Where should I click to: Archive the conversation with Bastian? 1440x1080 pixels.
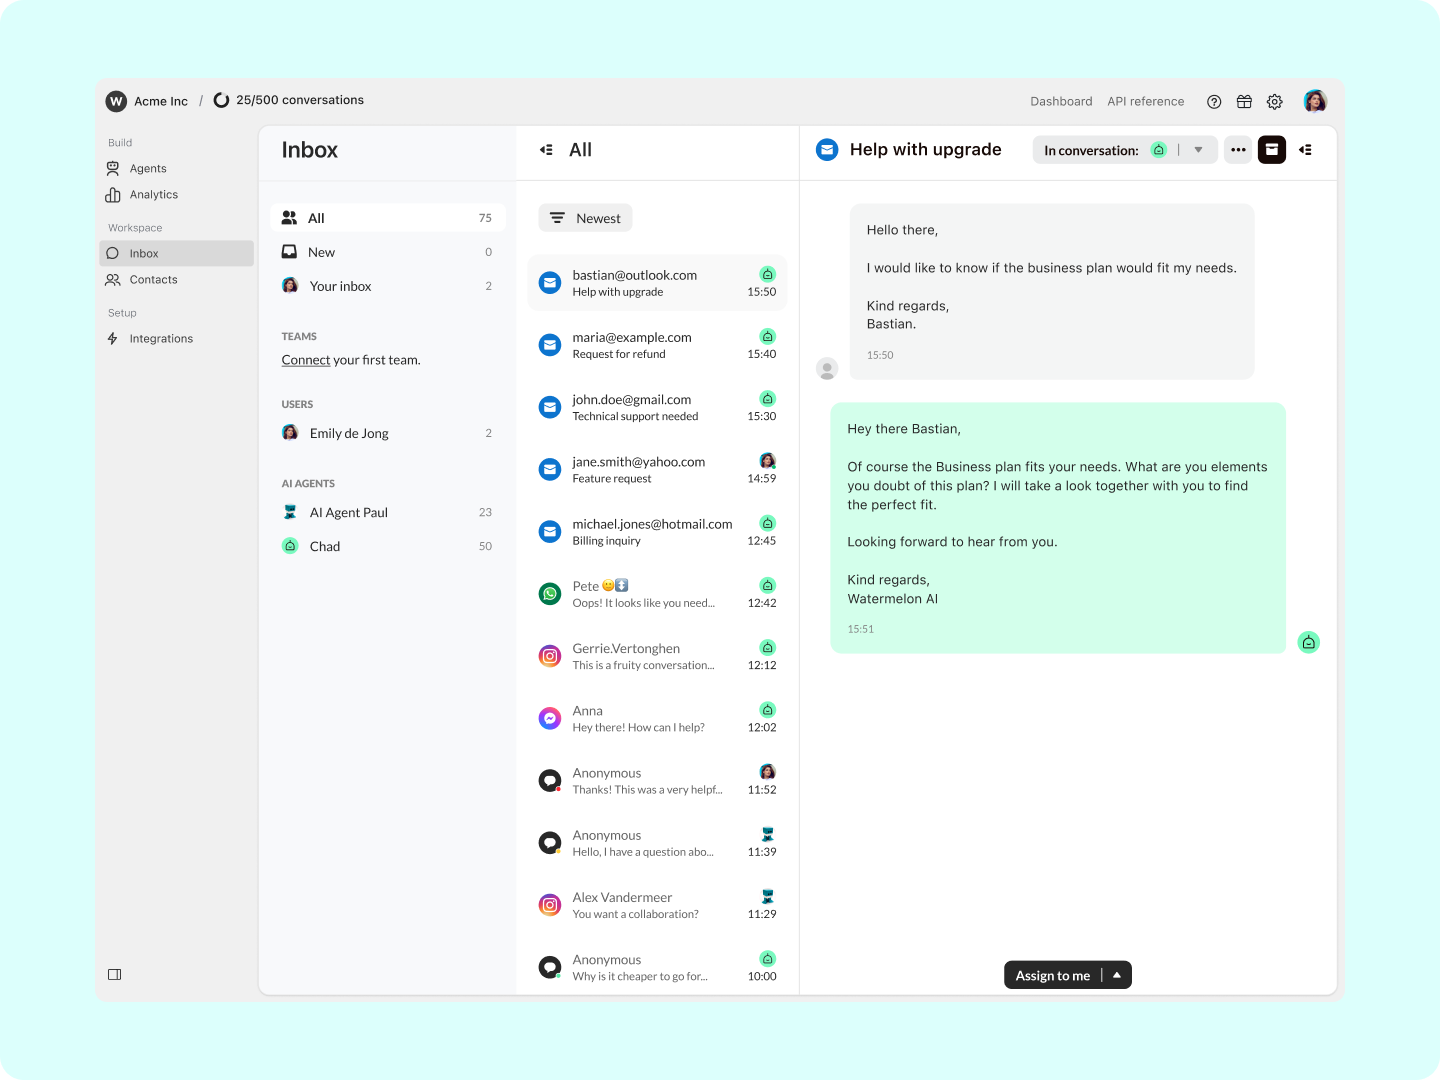[1271, 149]
